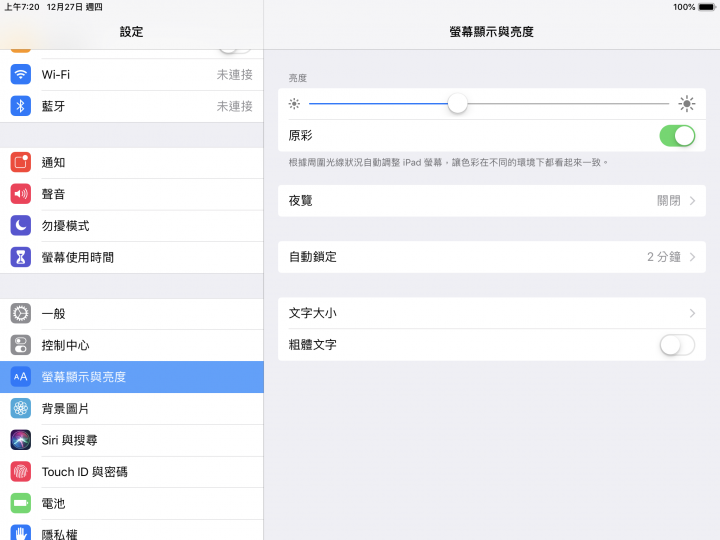The image size is (720, 540).
Task: Click the brightness slider knob
Action: 457,104
